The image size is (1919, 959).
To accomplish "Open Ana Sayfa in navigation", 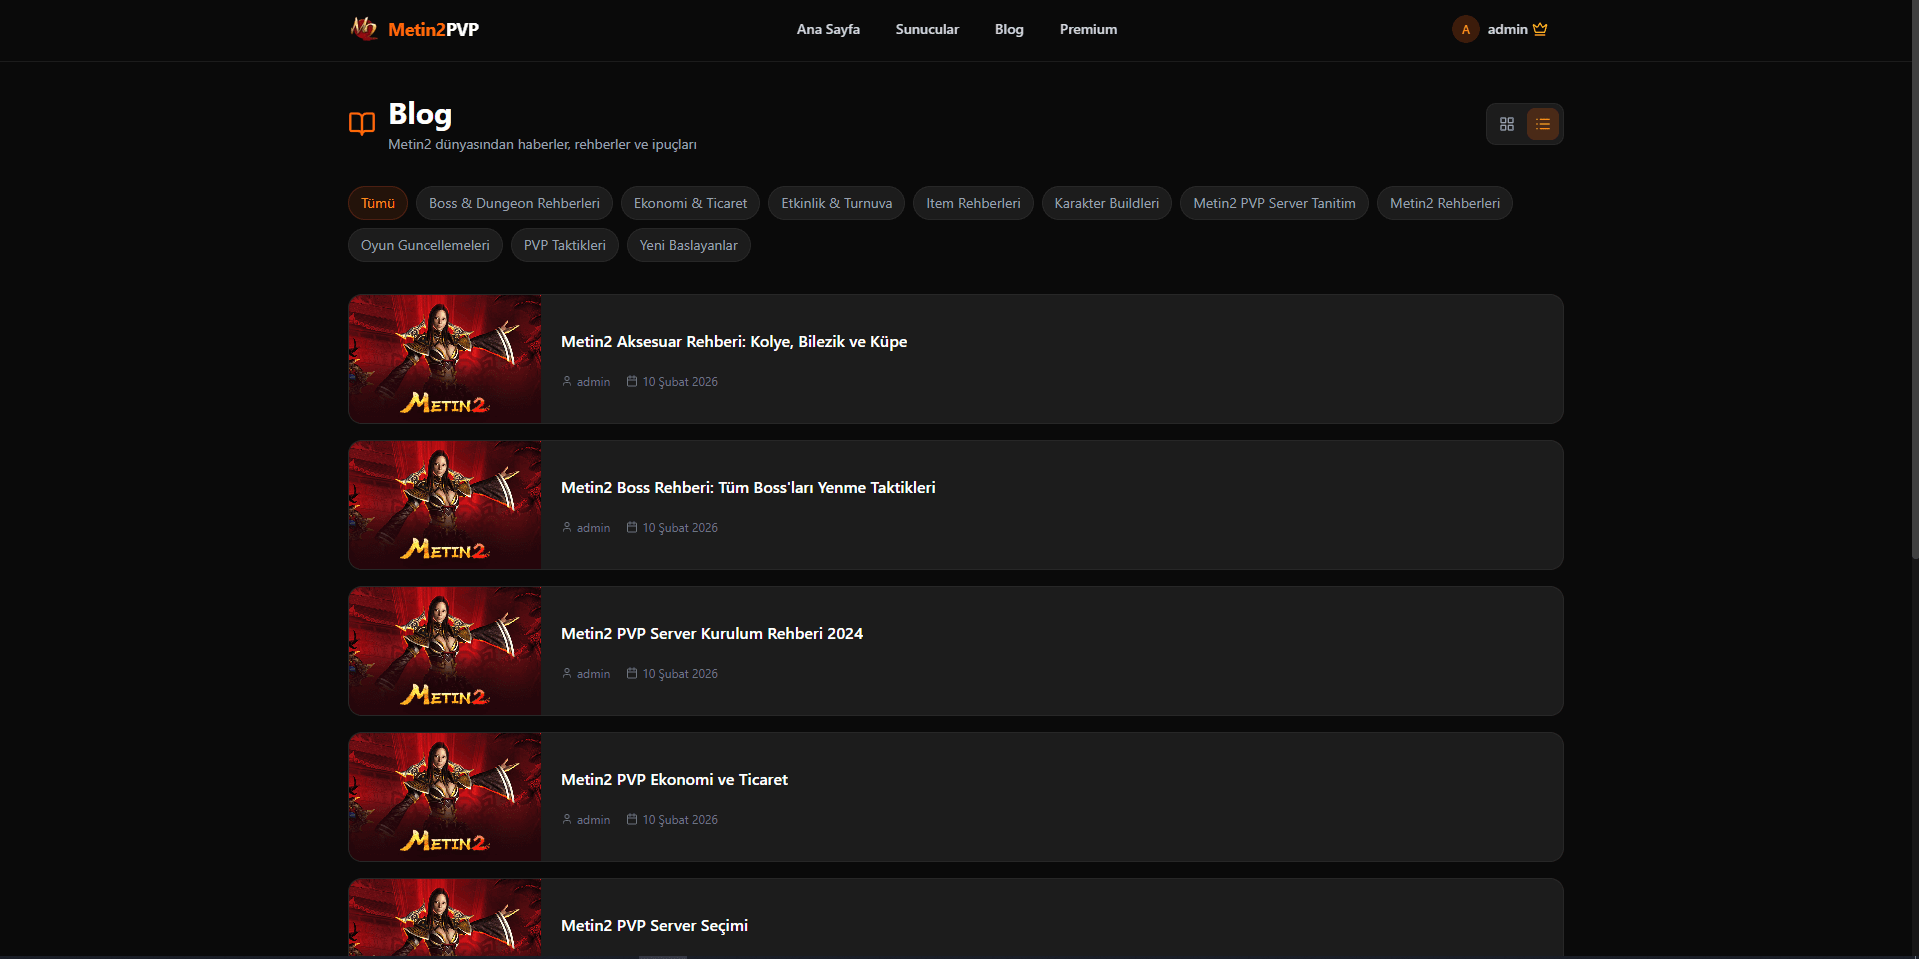I will (827, 29).
